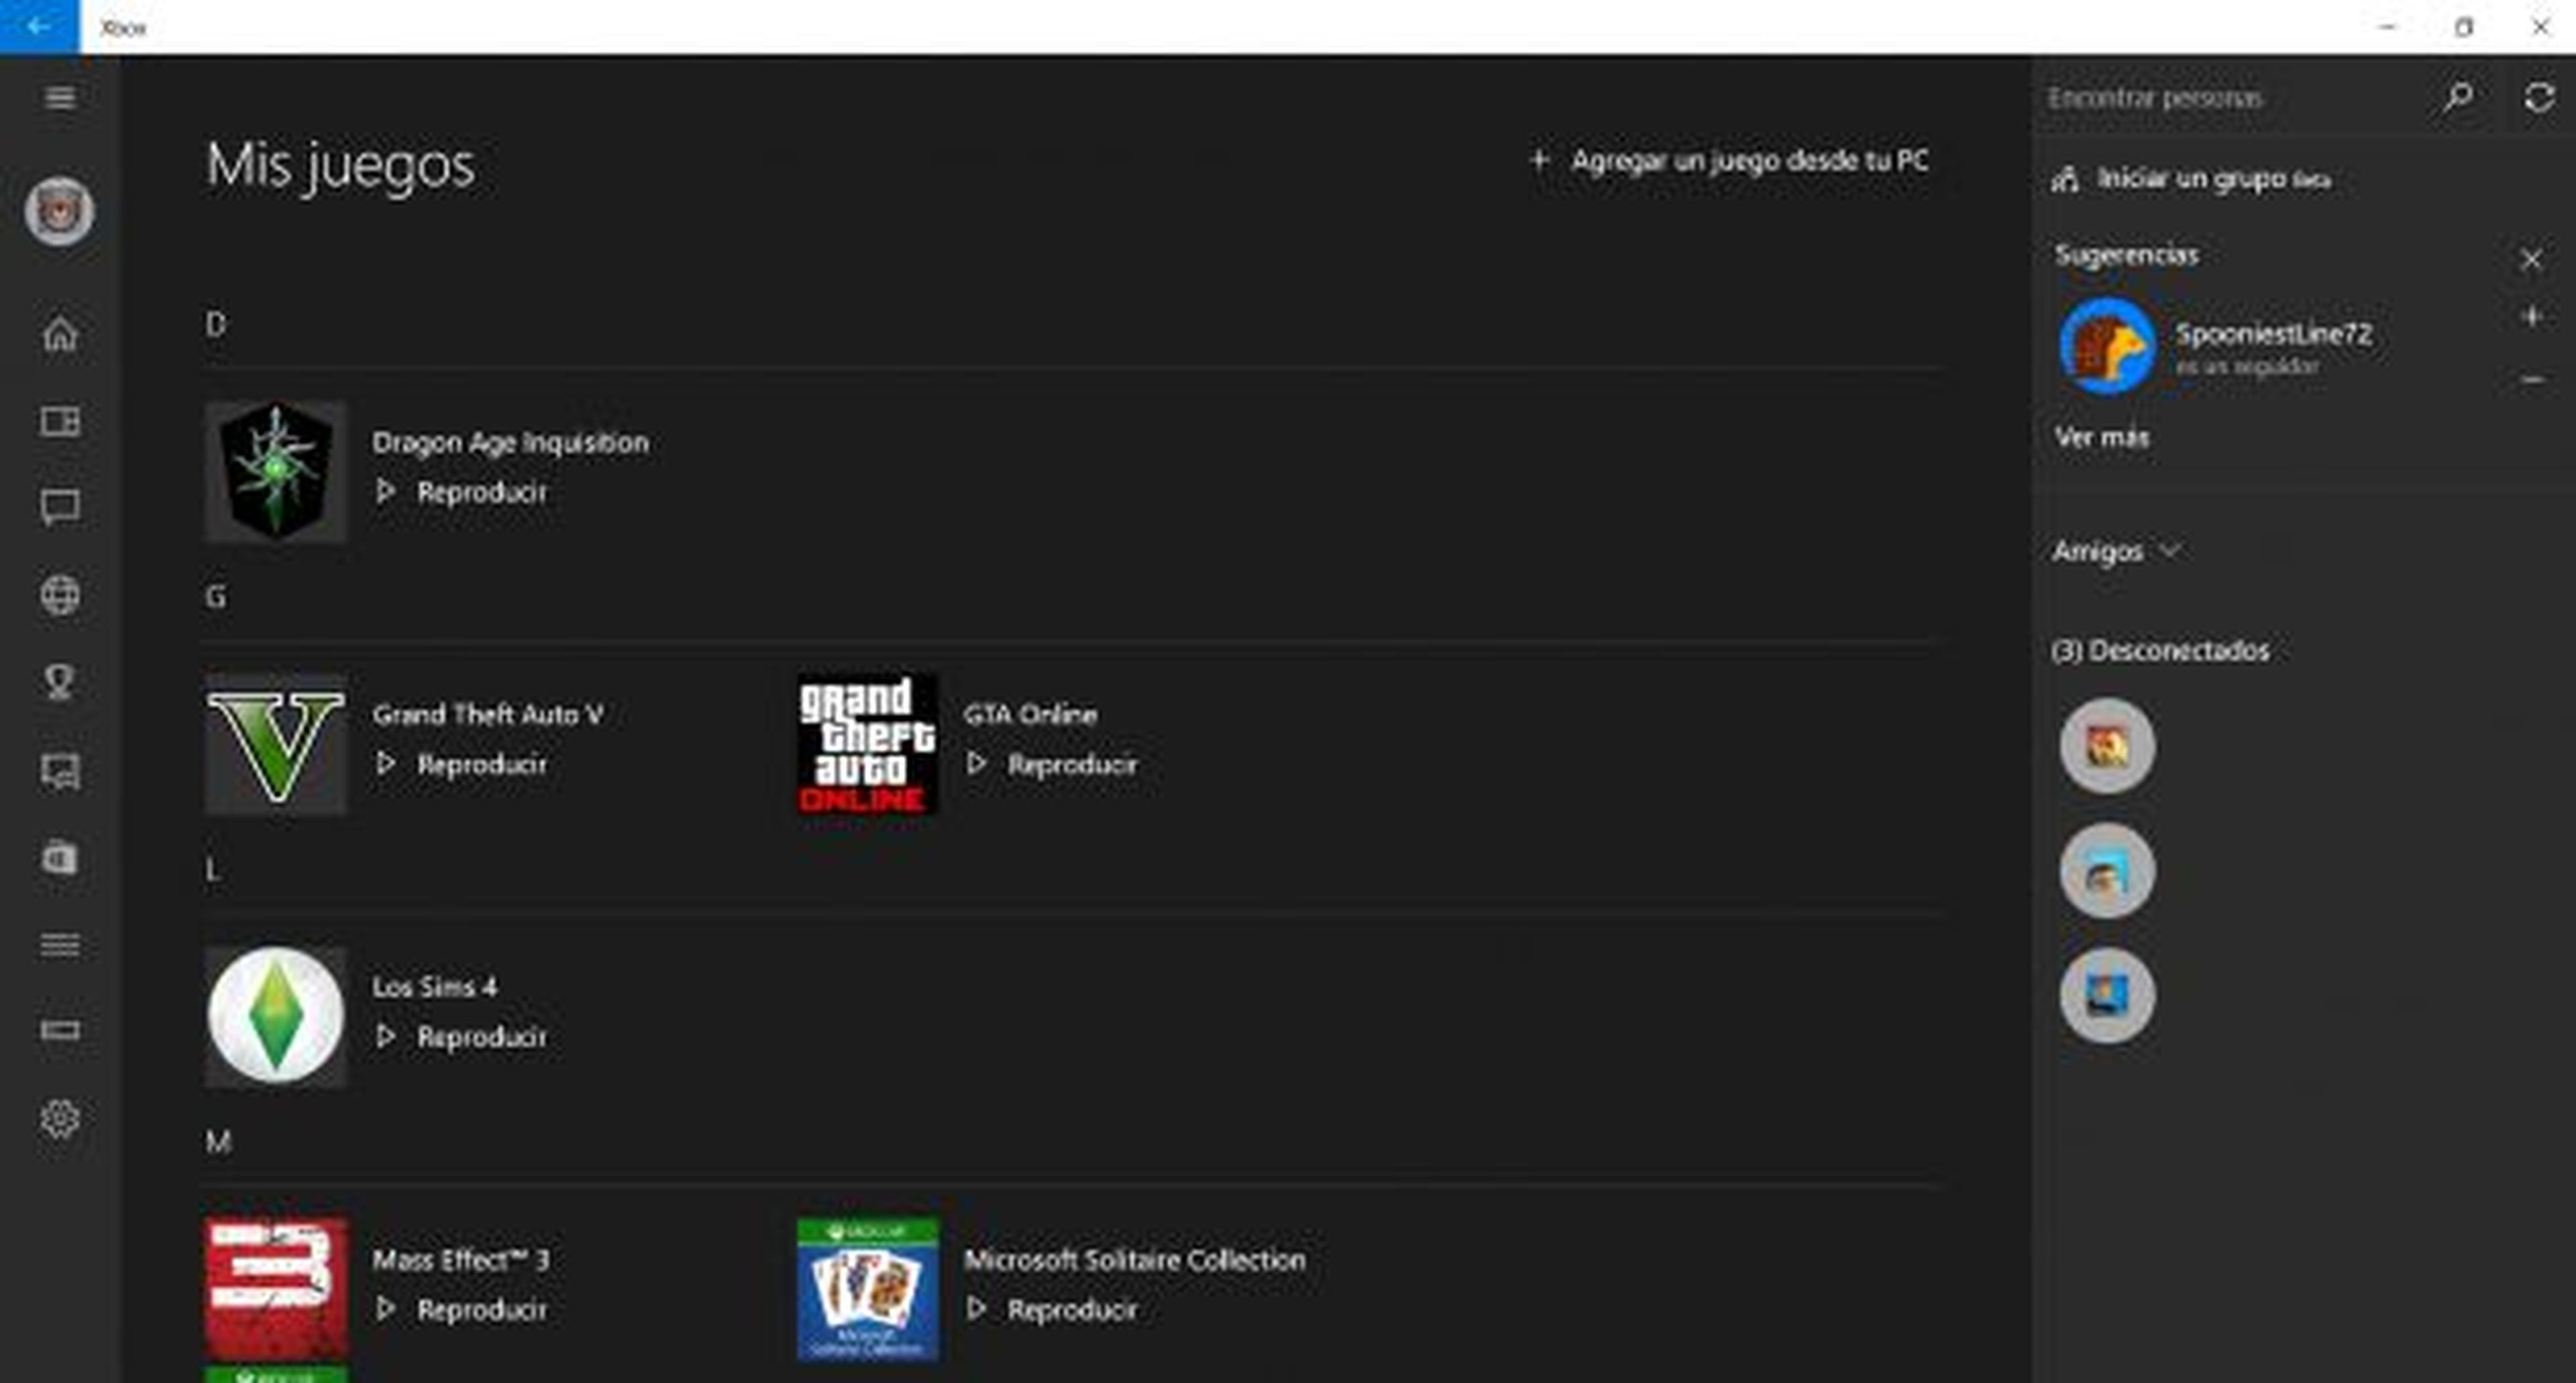Screen dimensions: 2576x1383
Task: Jump to letter L section header
Action: (x=212, y=869)
